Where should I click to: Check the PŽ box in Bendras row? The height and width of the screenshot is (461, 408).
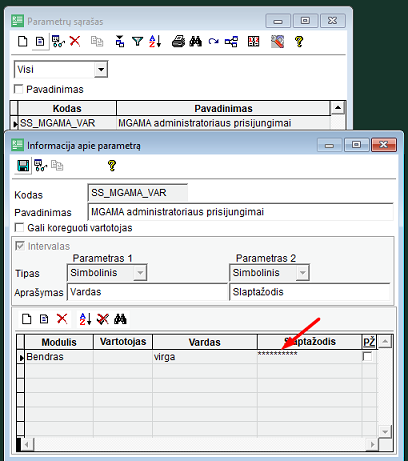coord(367,356)
